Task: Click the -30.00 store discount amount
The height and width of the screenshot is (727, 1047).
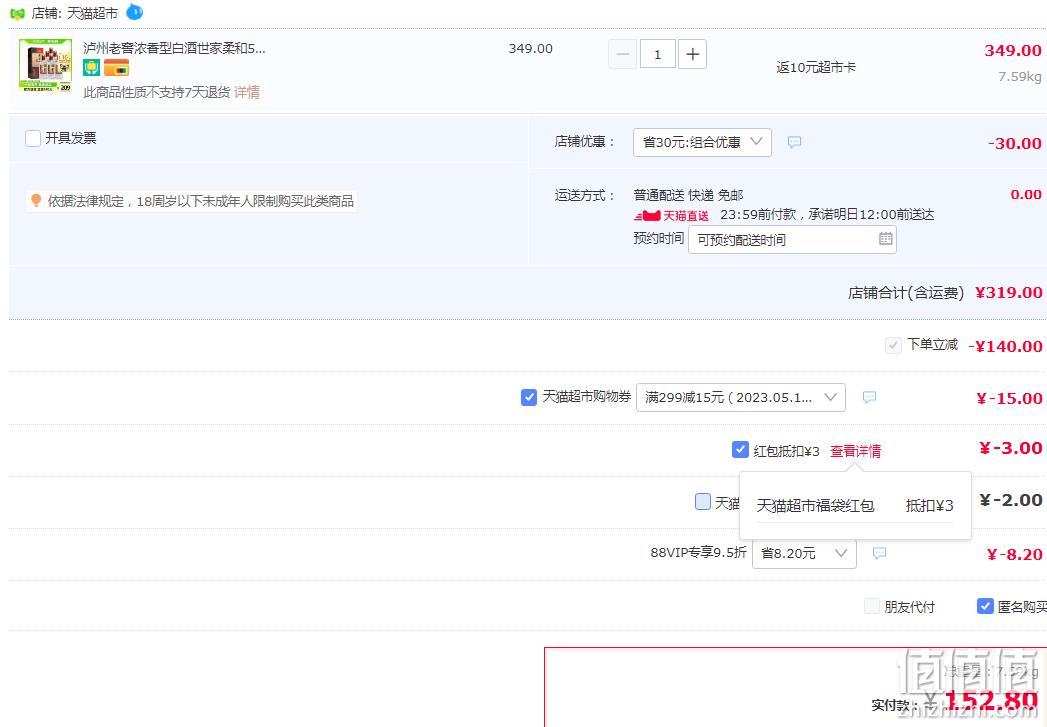Action: tap(1015, 144)
